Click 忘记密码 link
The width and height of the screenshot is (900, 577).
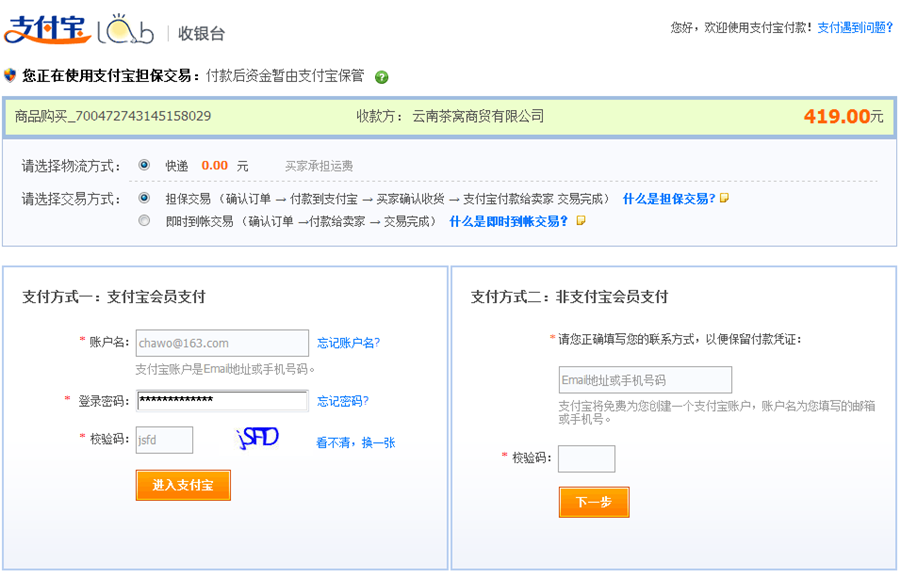tap(343, 401)
